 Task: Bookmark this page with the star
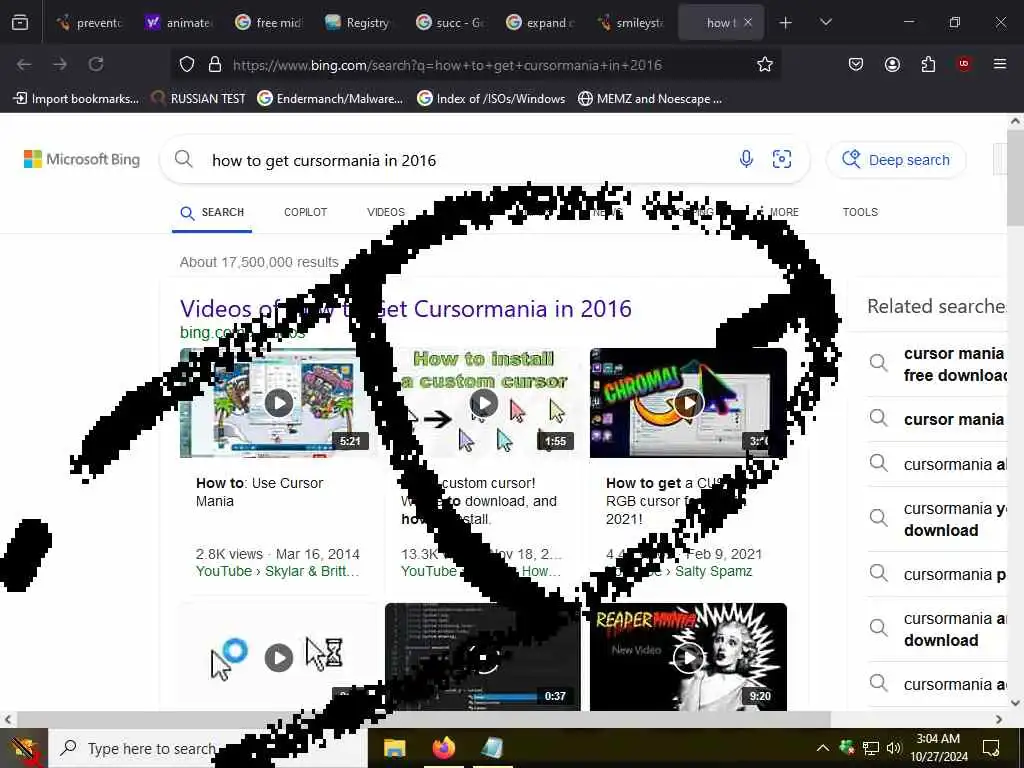click(765, 65)
